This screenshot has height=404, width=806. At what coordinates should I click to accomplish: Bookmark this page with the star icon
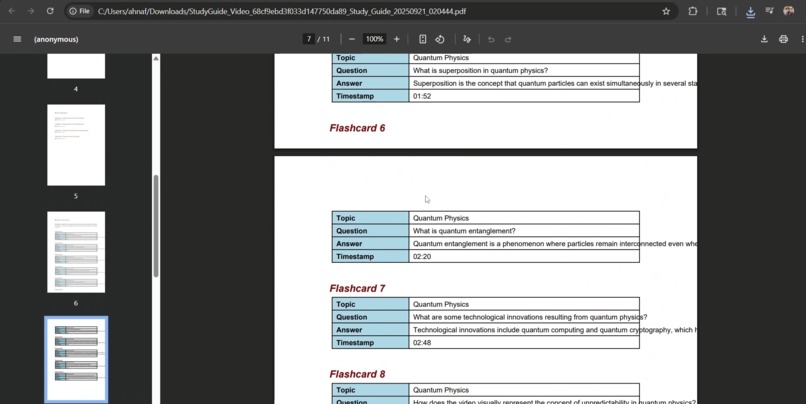(666, 11)
